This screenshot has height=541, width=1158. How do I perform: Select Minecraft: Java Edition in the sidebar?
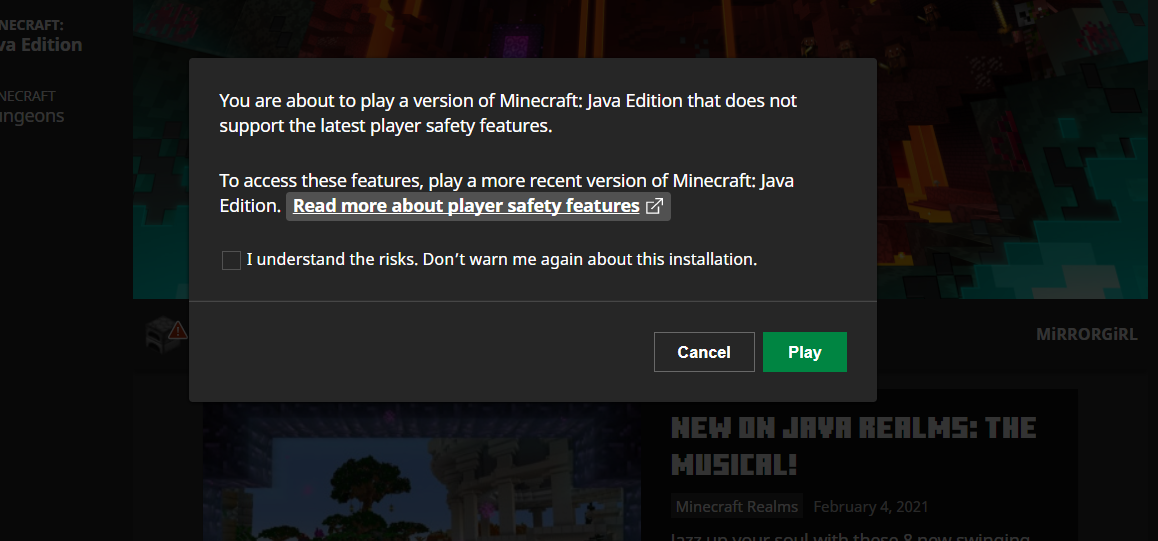pyautogui.click(x=41, y=35)
